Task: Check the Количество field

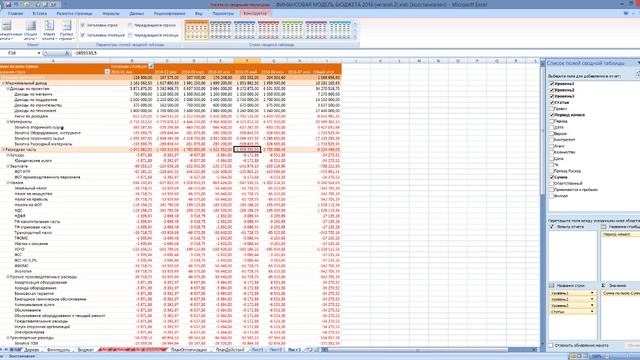Action: click(x=552, y=152)
